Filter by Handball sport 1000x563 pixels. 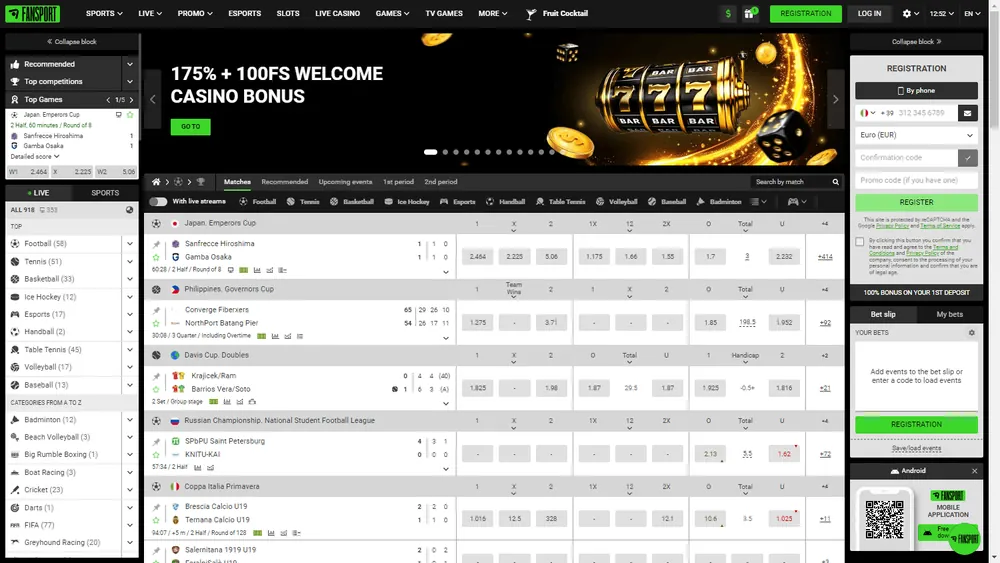coord(505,201)
